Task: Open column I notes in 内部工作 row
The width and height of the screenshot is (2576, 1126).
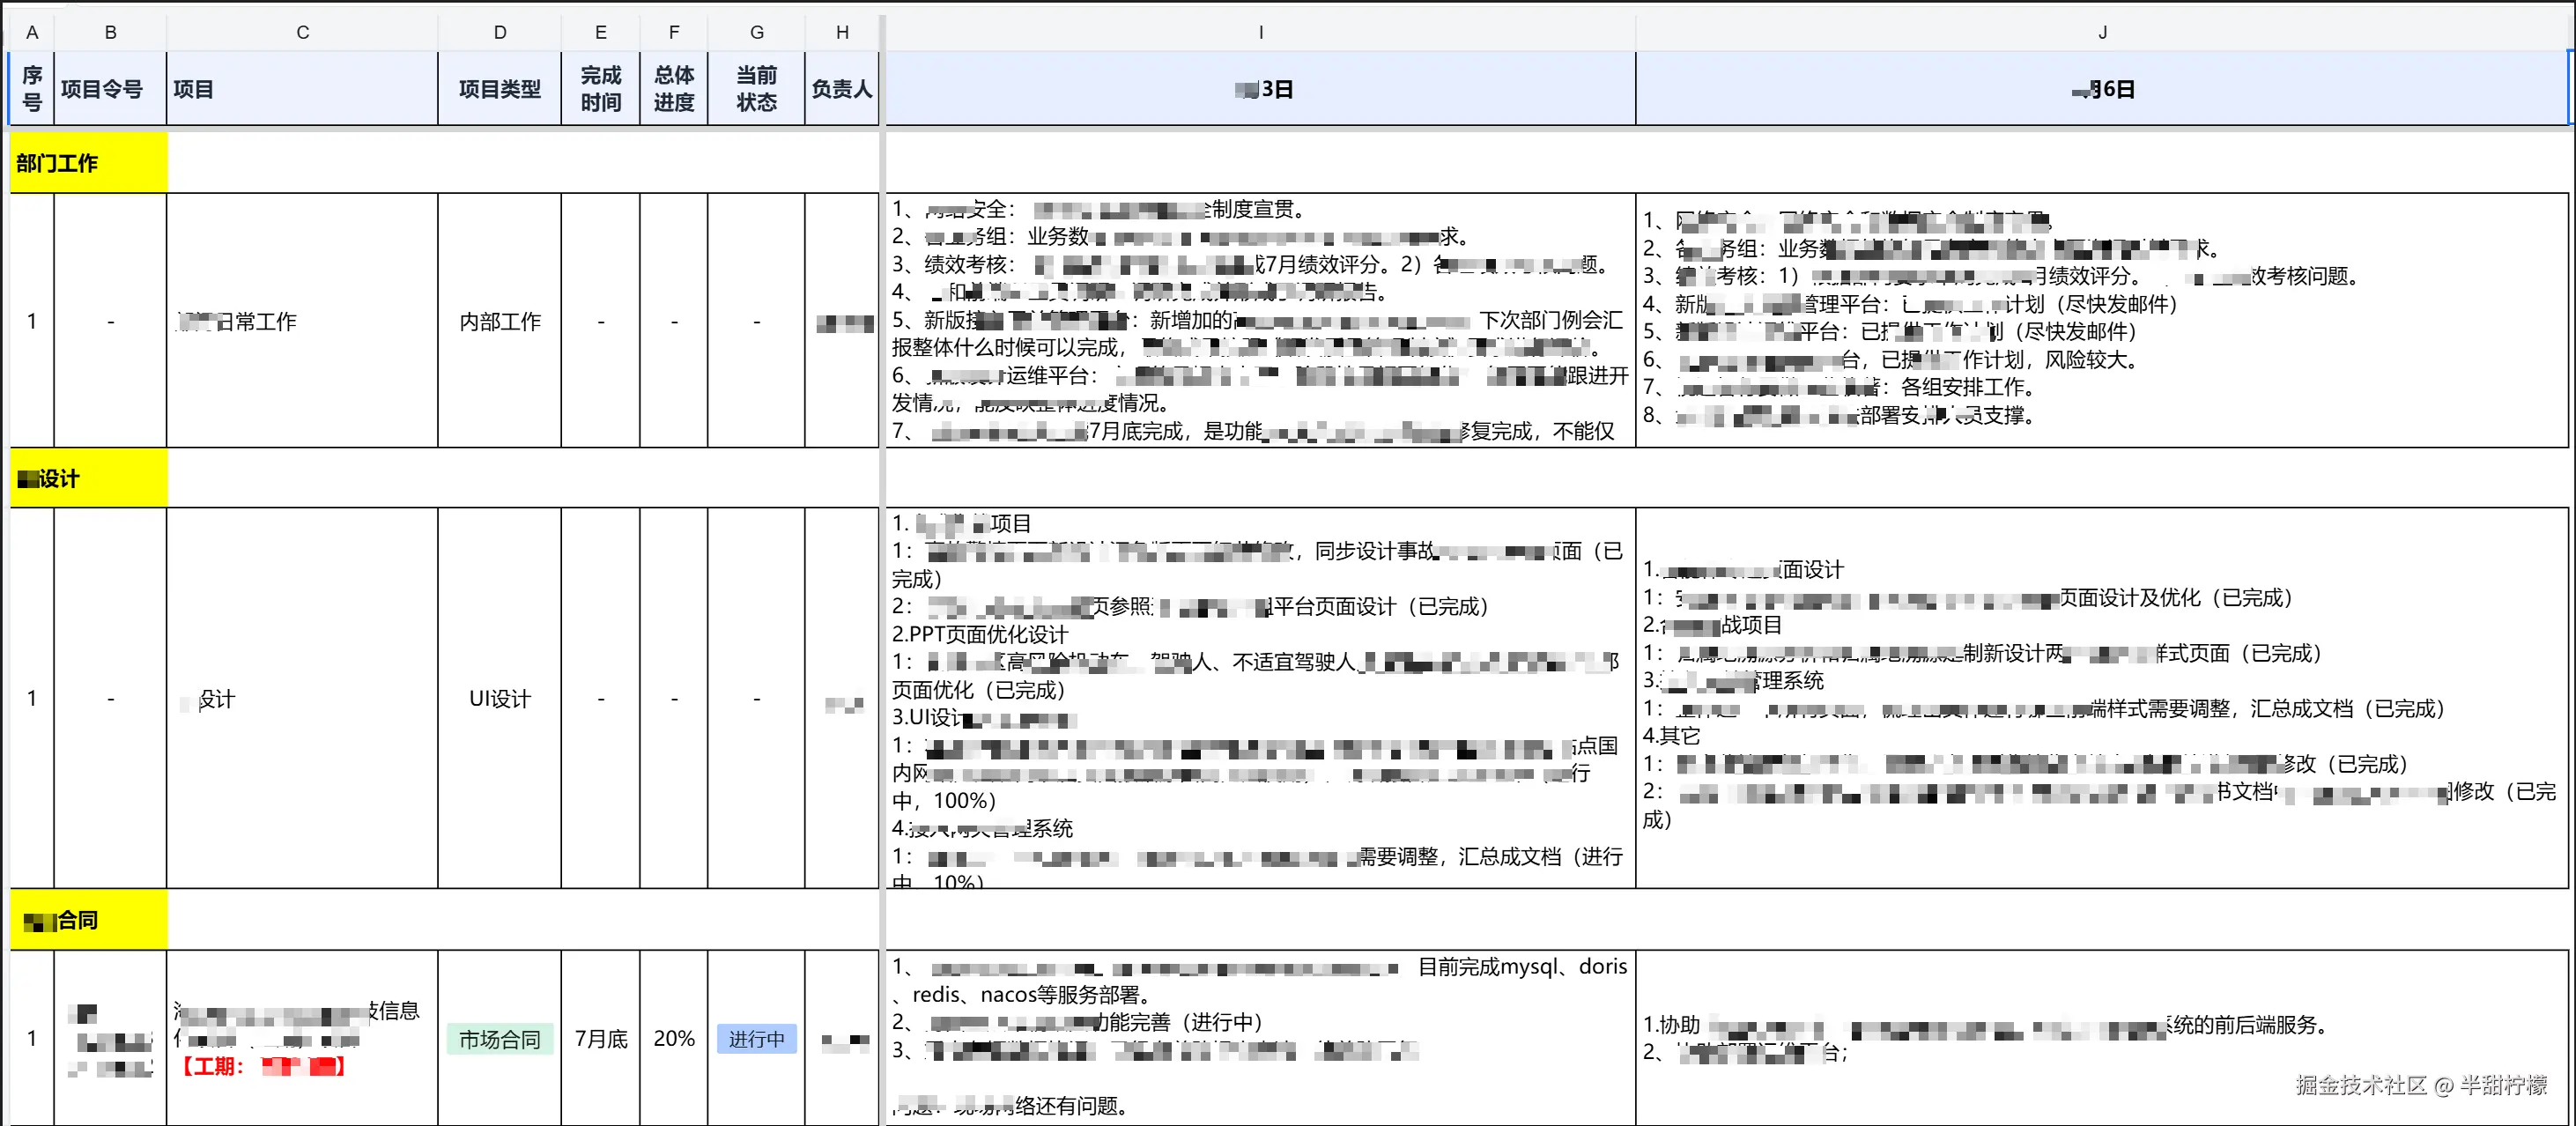Action: (1261, 320)
